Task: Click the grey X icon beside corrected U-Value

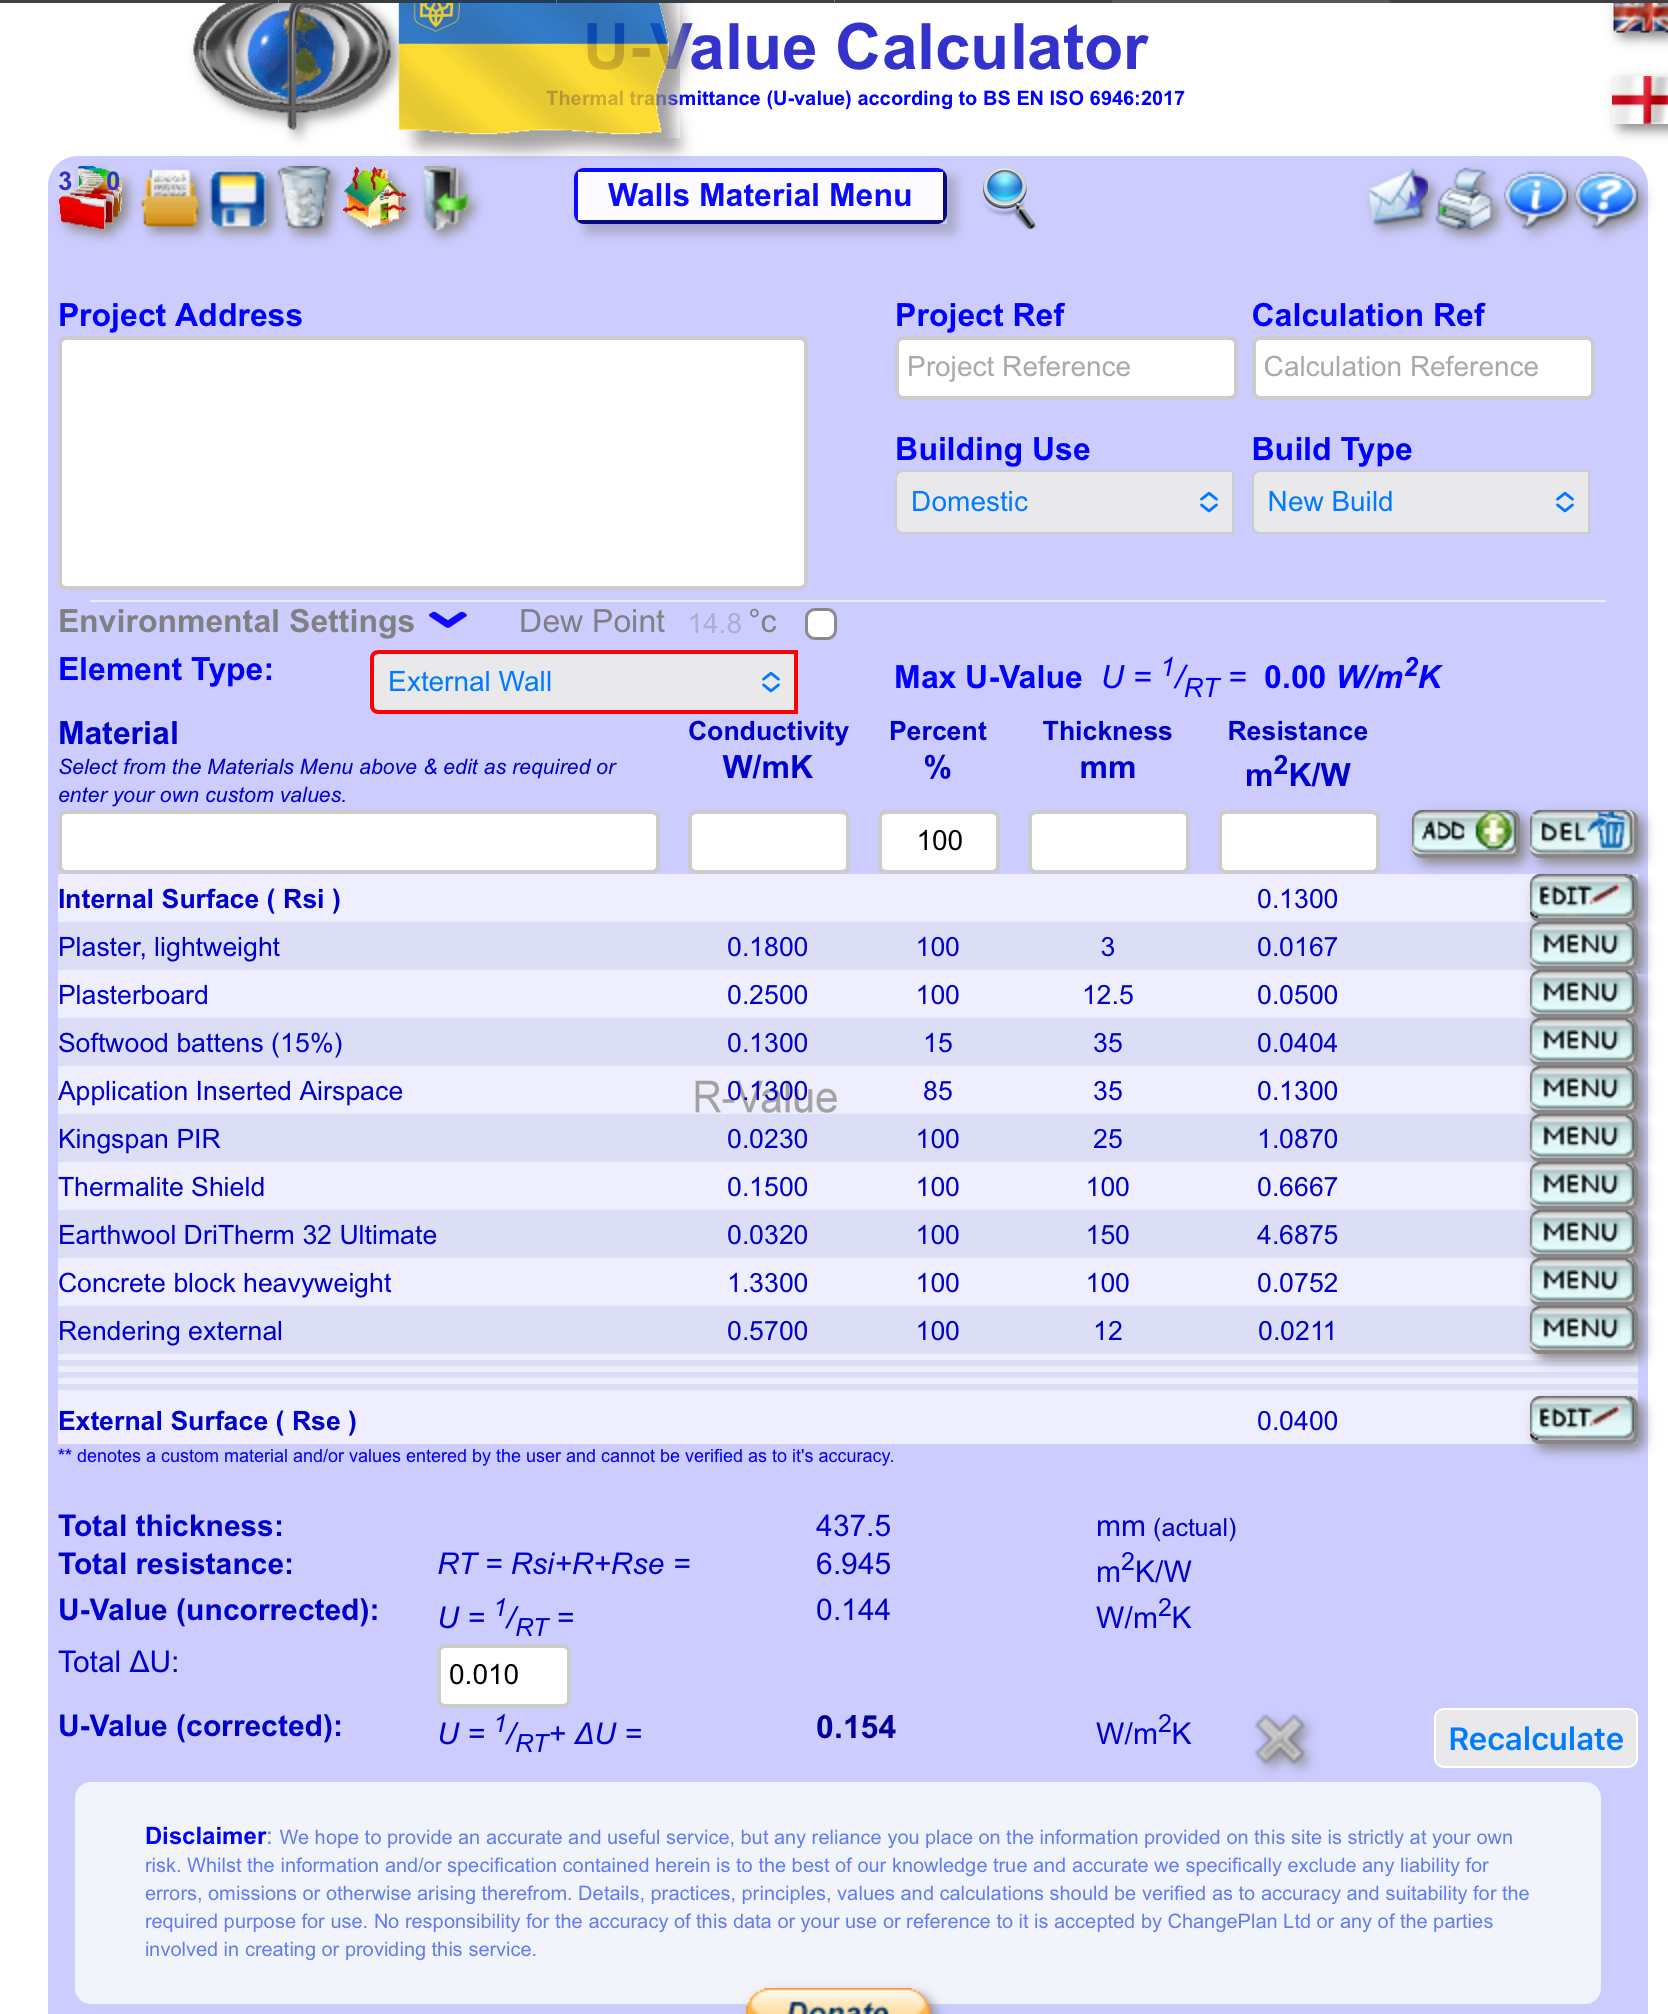Action: 1280,1738
